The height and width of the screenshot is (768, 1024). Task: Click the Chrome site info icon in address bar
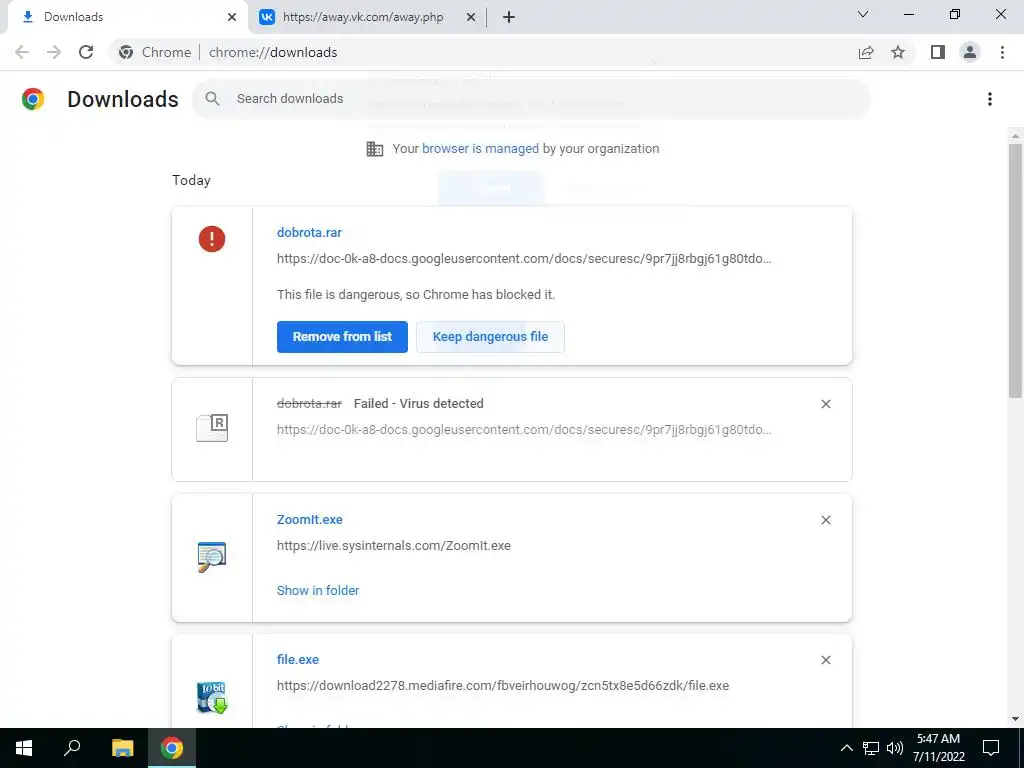coord(126,52)
